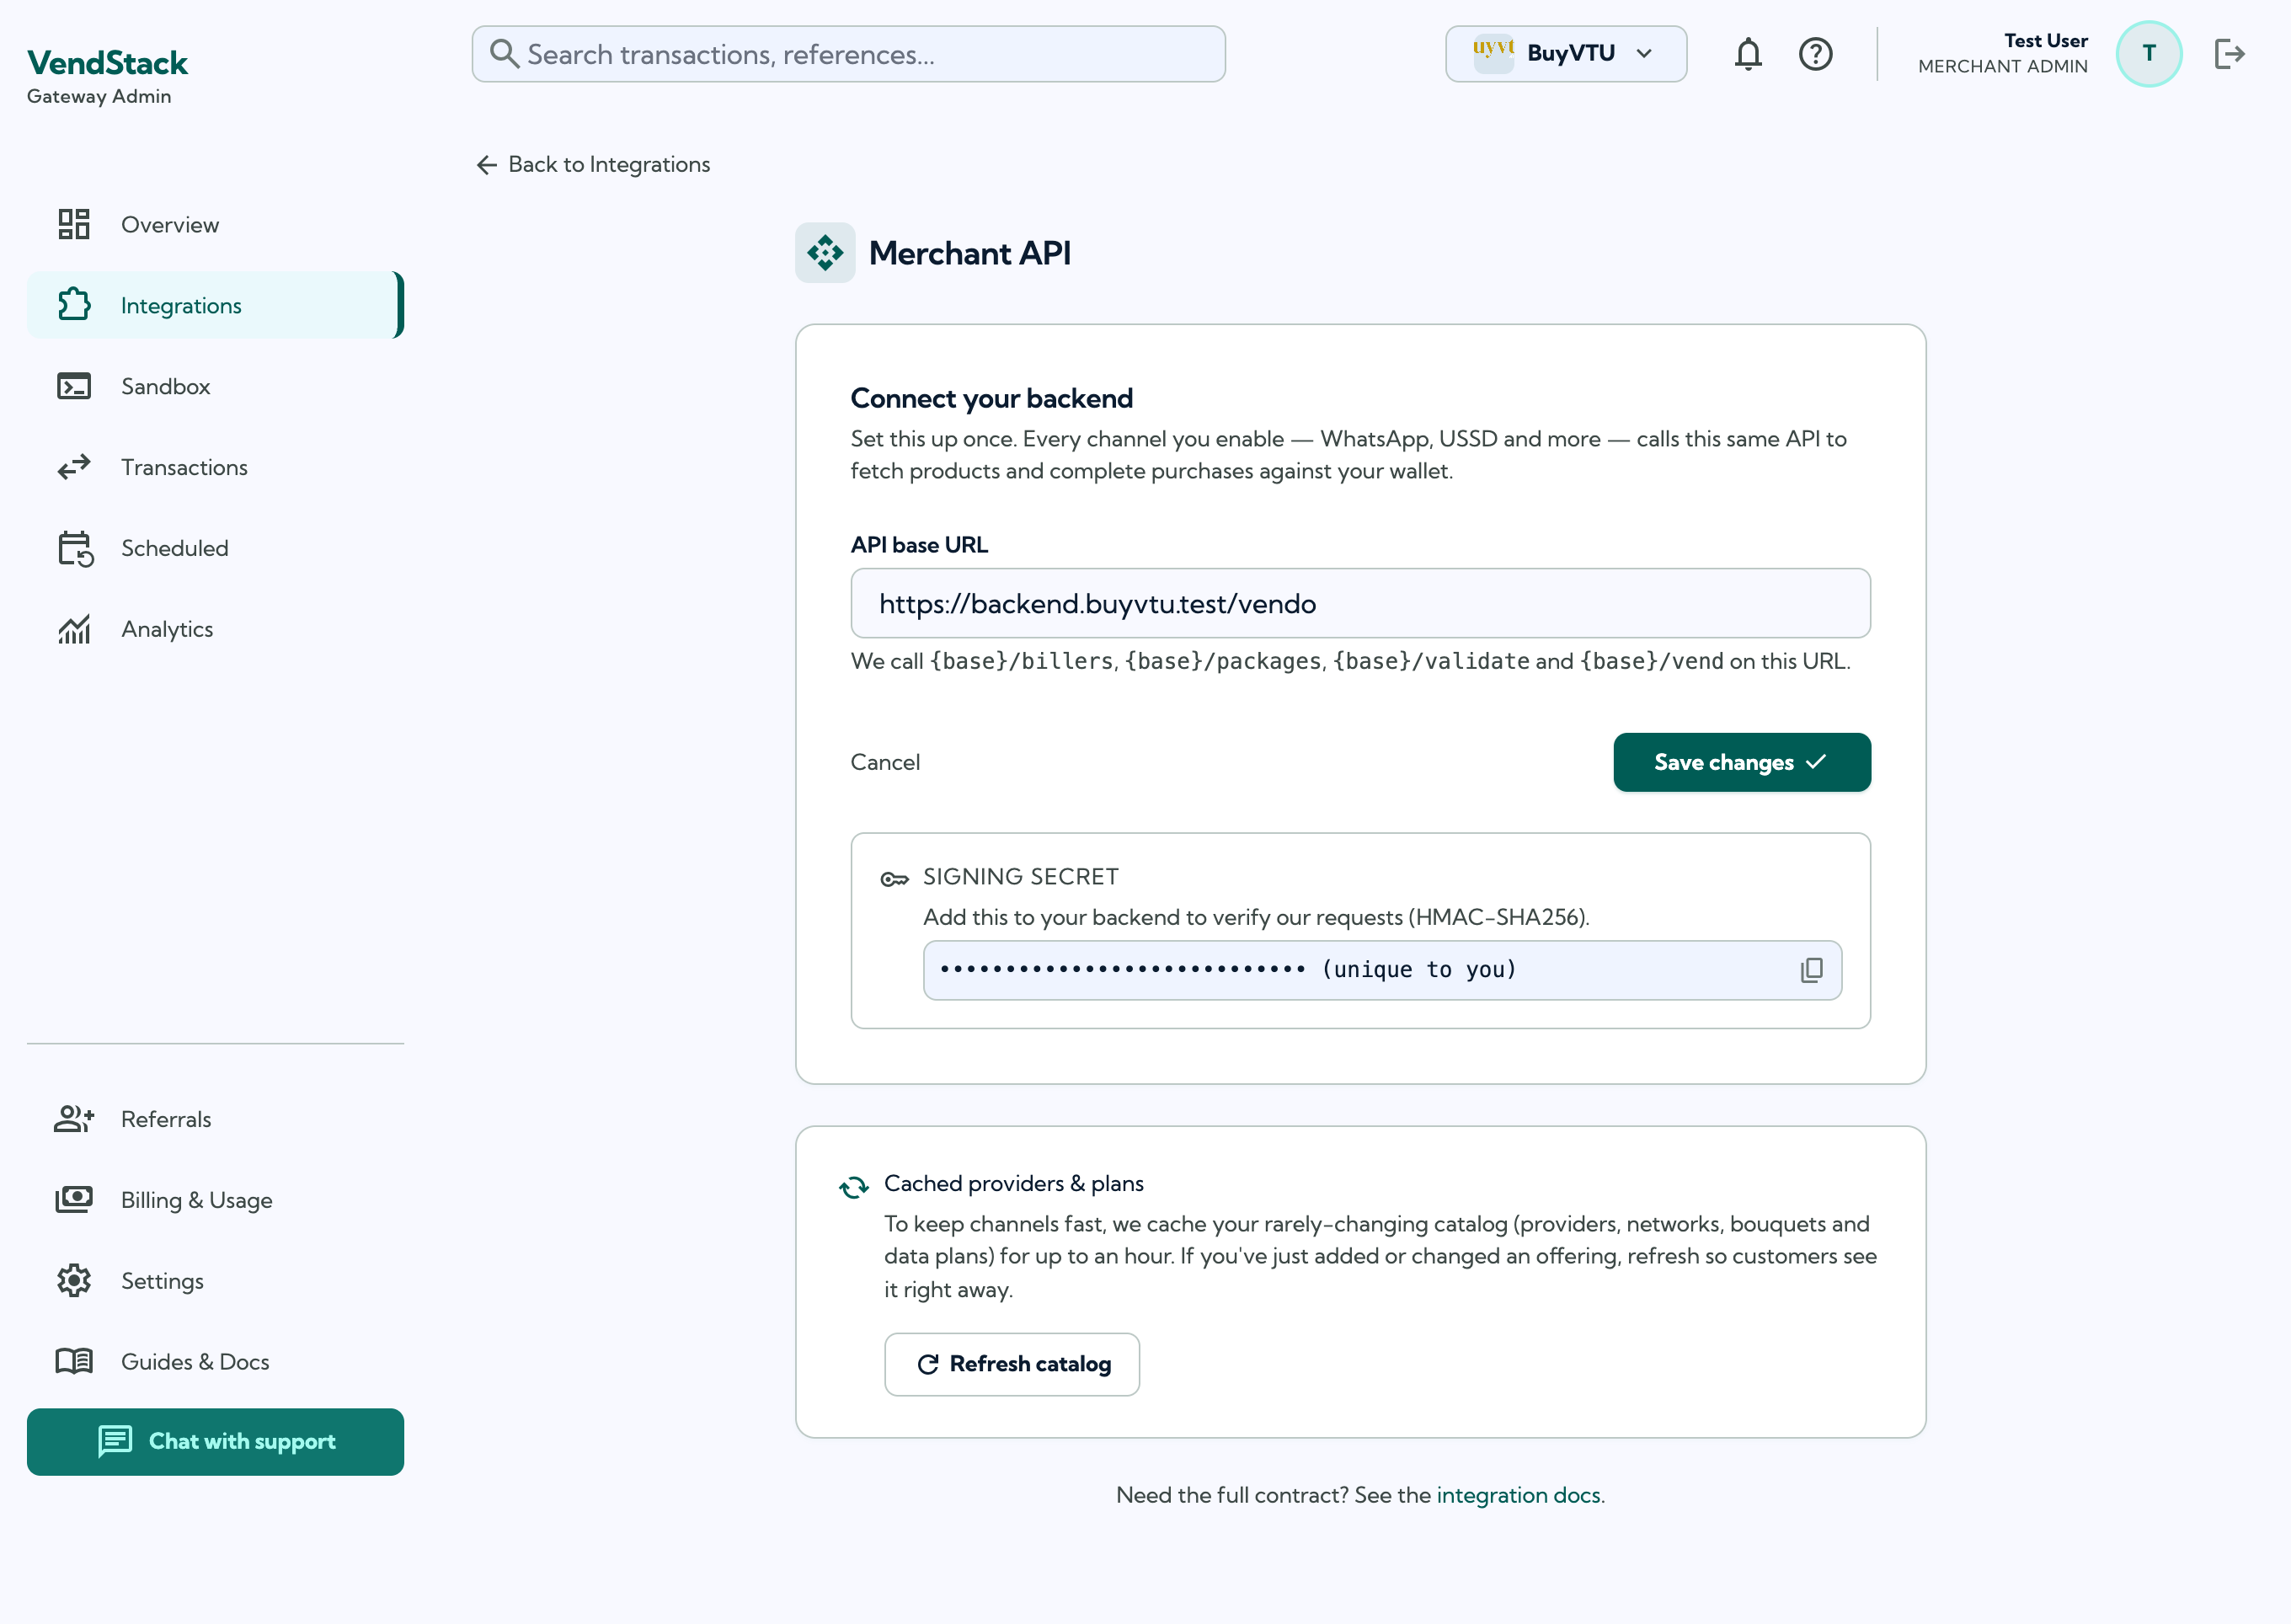
Task: View Analytics from the sidebar
Action: (x=215, y=629)
